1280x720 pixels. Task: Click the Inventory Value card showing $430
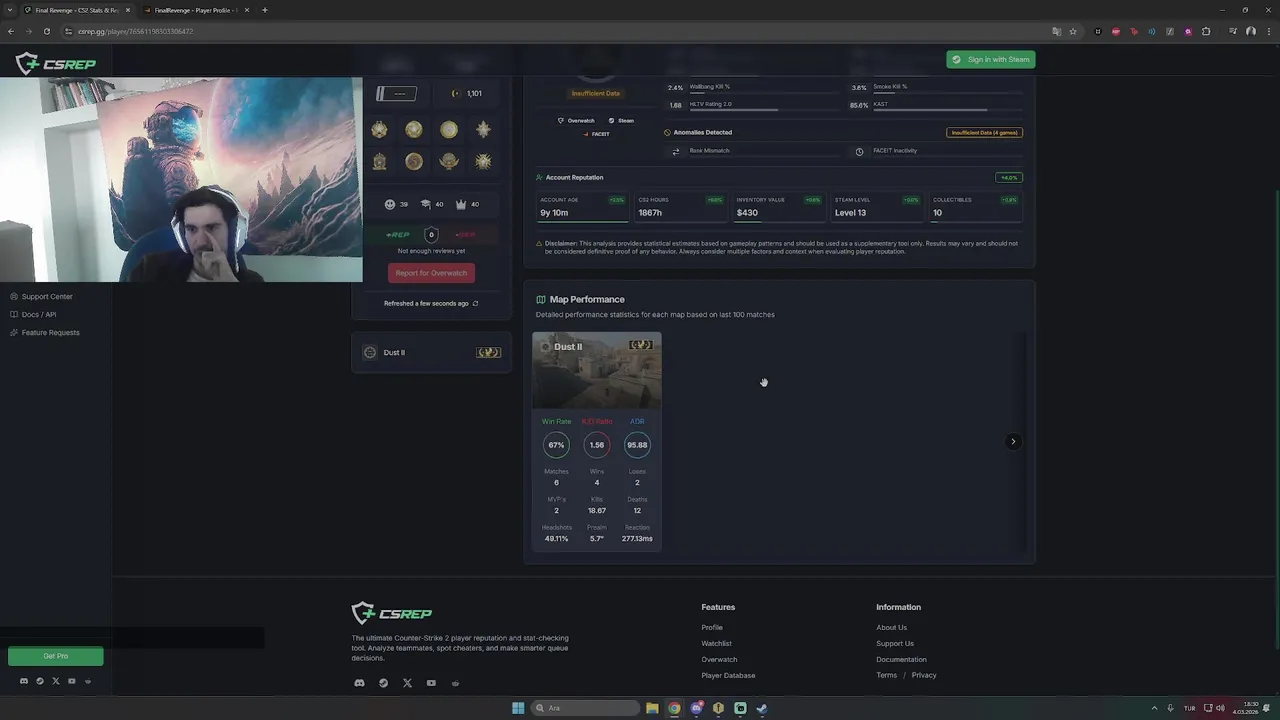778,207
